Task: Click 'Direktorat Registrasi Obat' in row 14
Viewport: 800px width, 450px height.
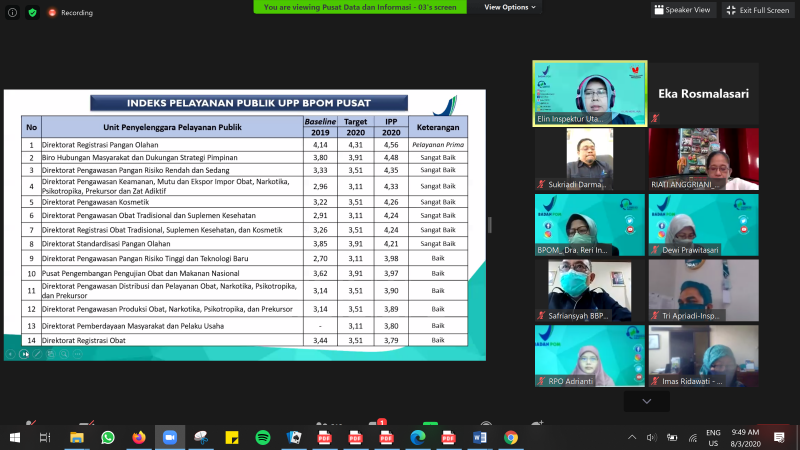Action: coord(84,340)
